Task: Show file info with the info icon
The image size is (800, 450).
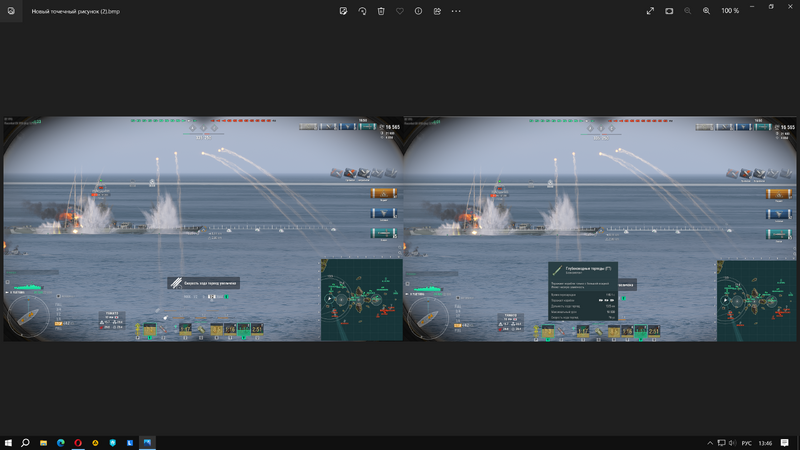Action: (418, 10)
